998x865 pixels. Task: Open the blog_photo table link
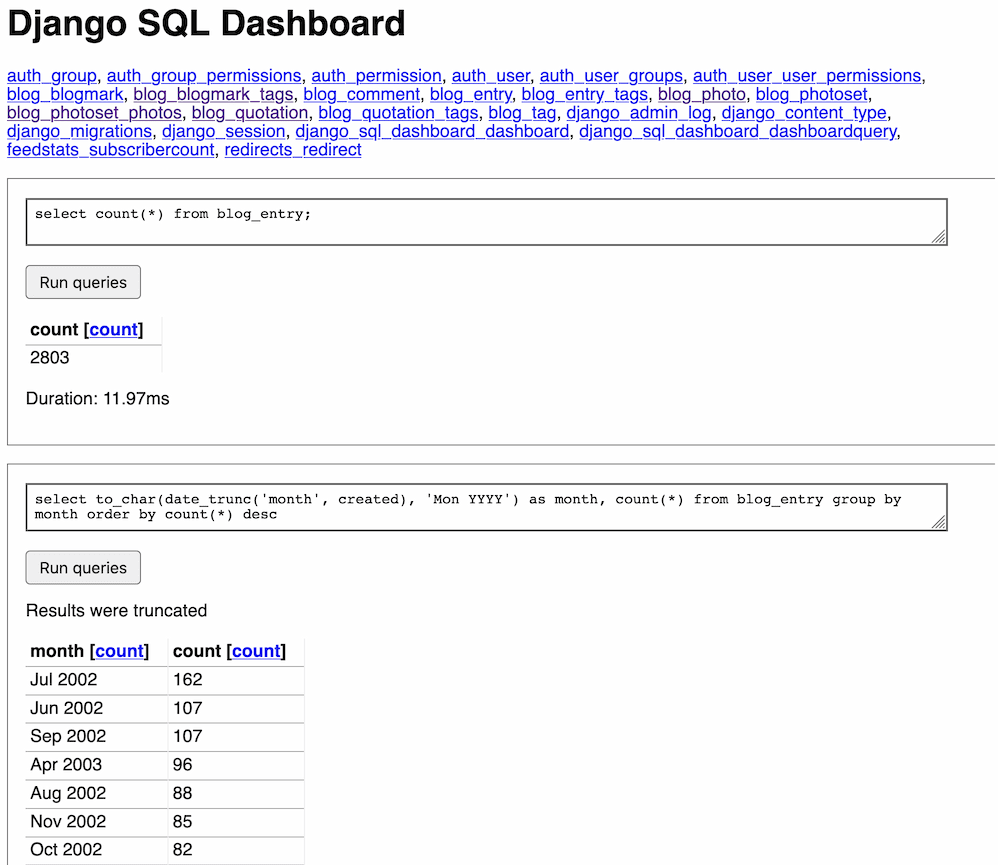701,94
